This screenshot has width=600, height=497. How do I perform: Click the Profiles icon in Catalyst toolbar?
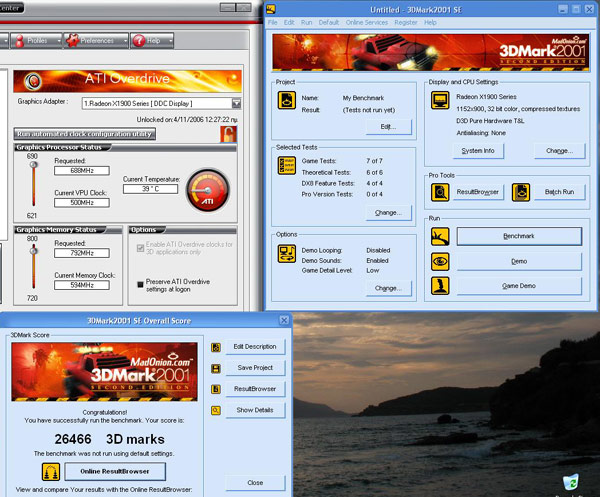(20, 41)
